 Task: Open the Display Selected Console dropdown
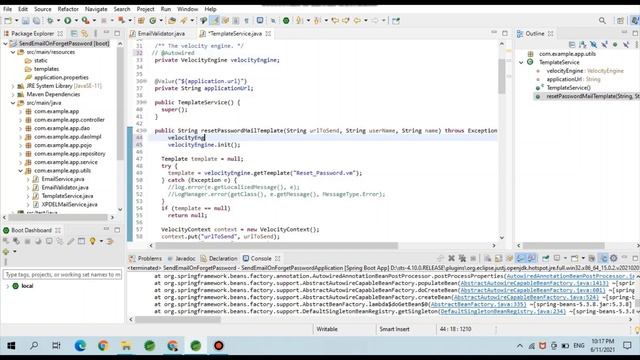point(565,258)
